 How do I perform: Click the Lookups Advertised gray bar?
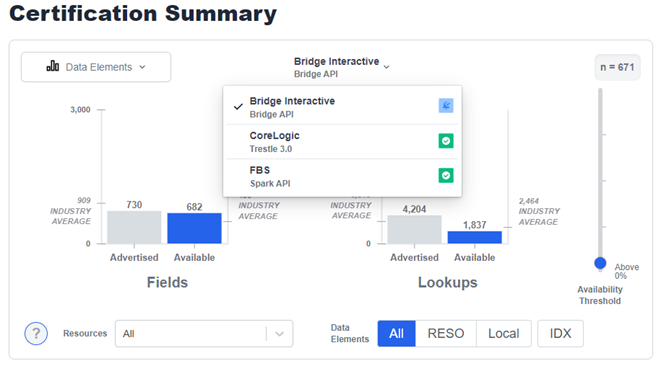(414, 229)
